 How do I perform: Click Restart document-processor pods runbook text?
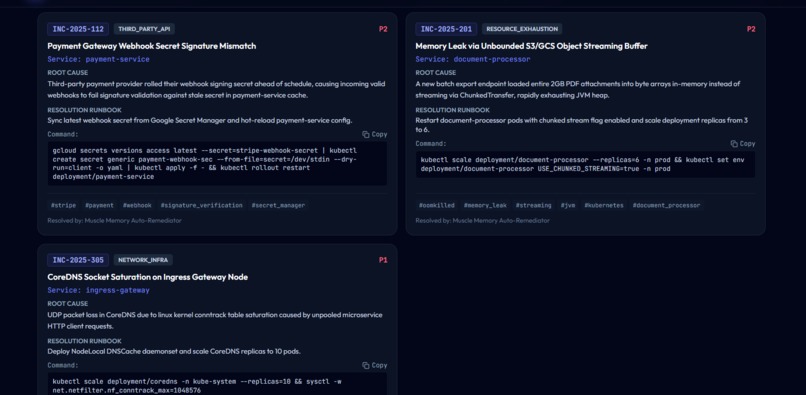point(582,125)
